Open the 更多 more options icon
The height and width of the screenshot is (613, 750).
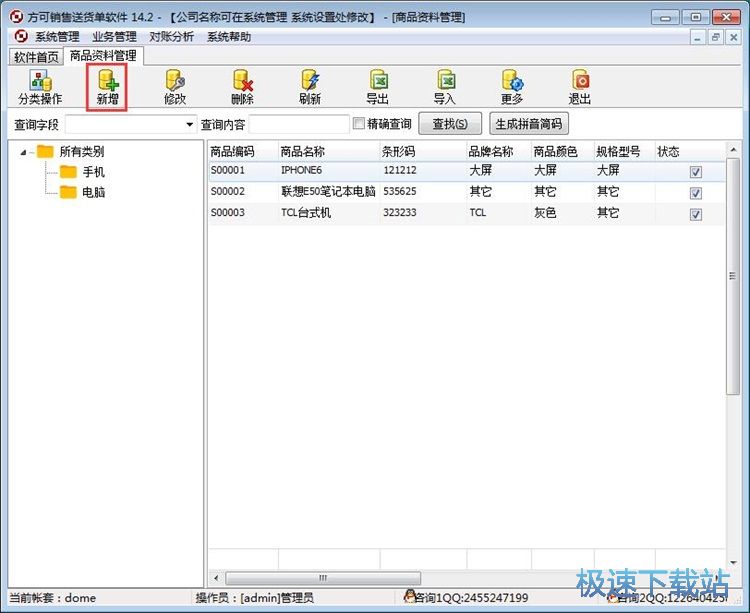(x=512, y=87)
